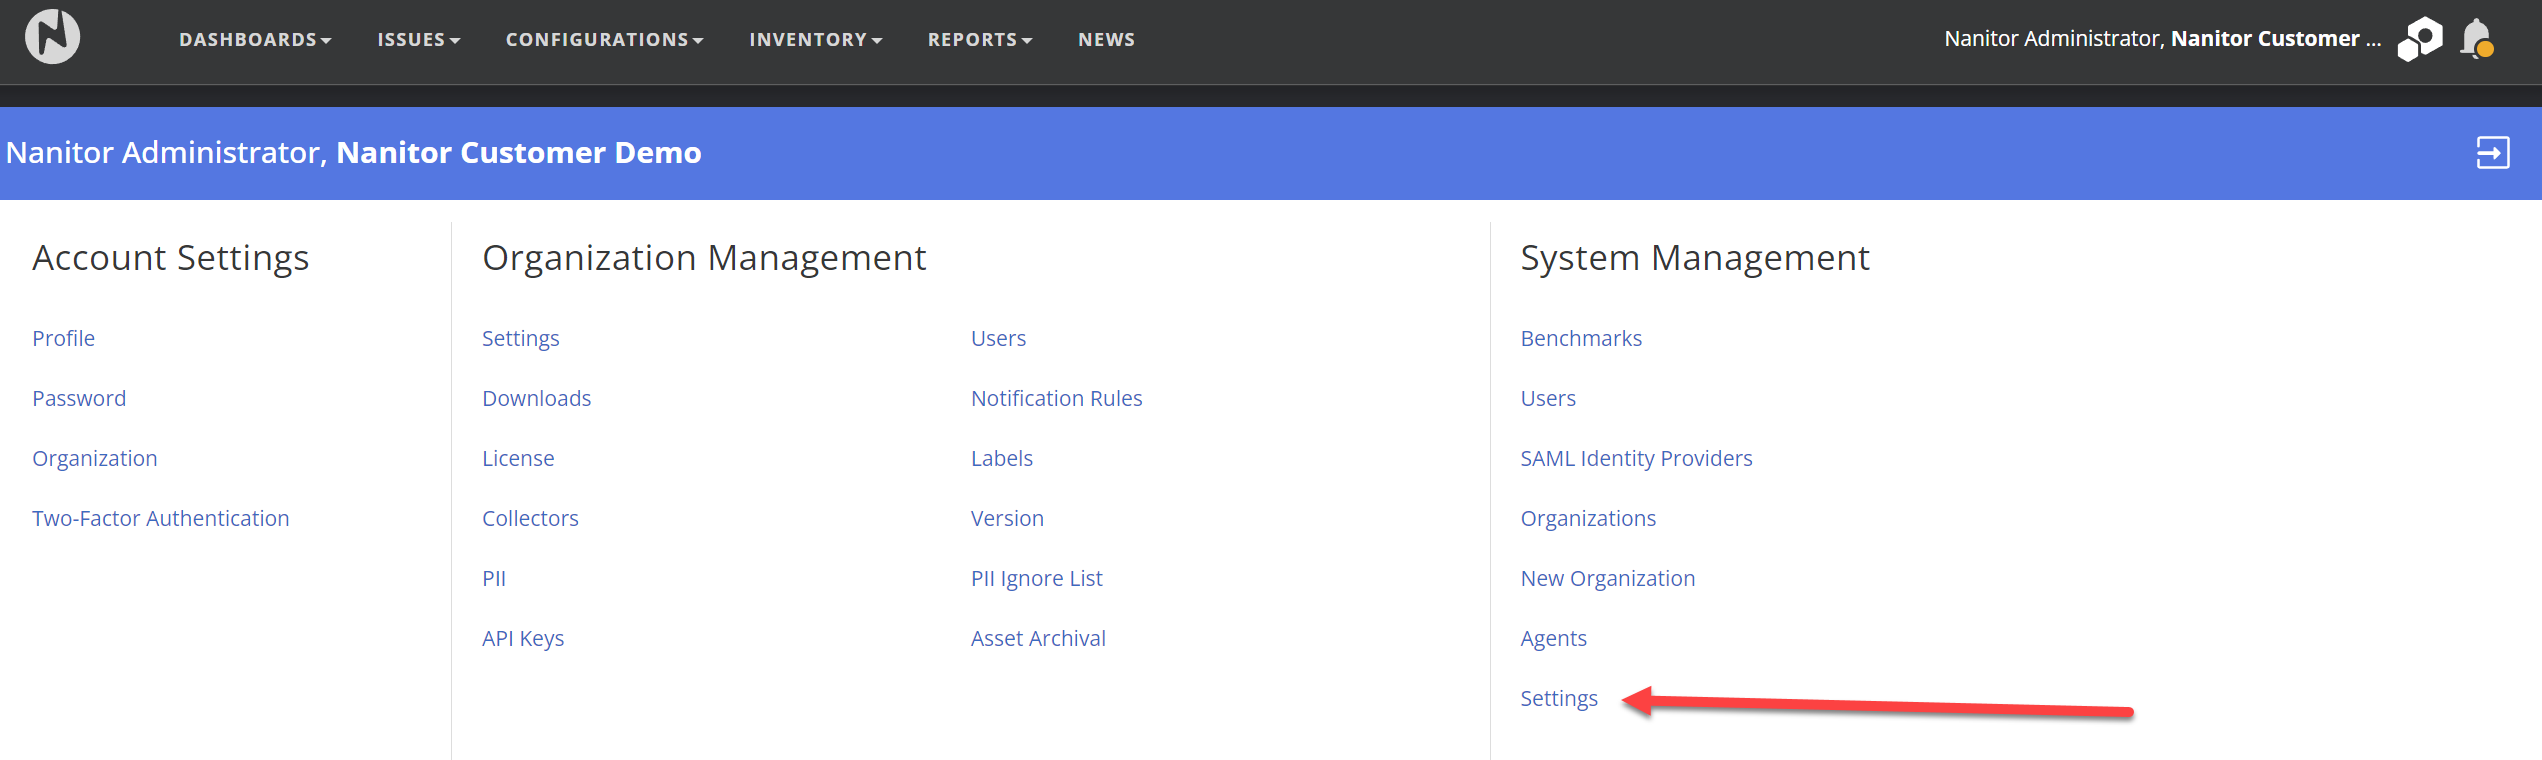
Task: Go to SAML Identity Providers
Action: click(x=1635, y=458)
